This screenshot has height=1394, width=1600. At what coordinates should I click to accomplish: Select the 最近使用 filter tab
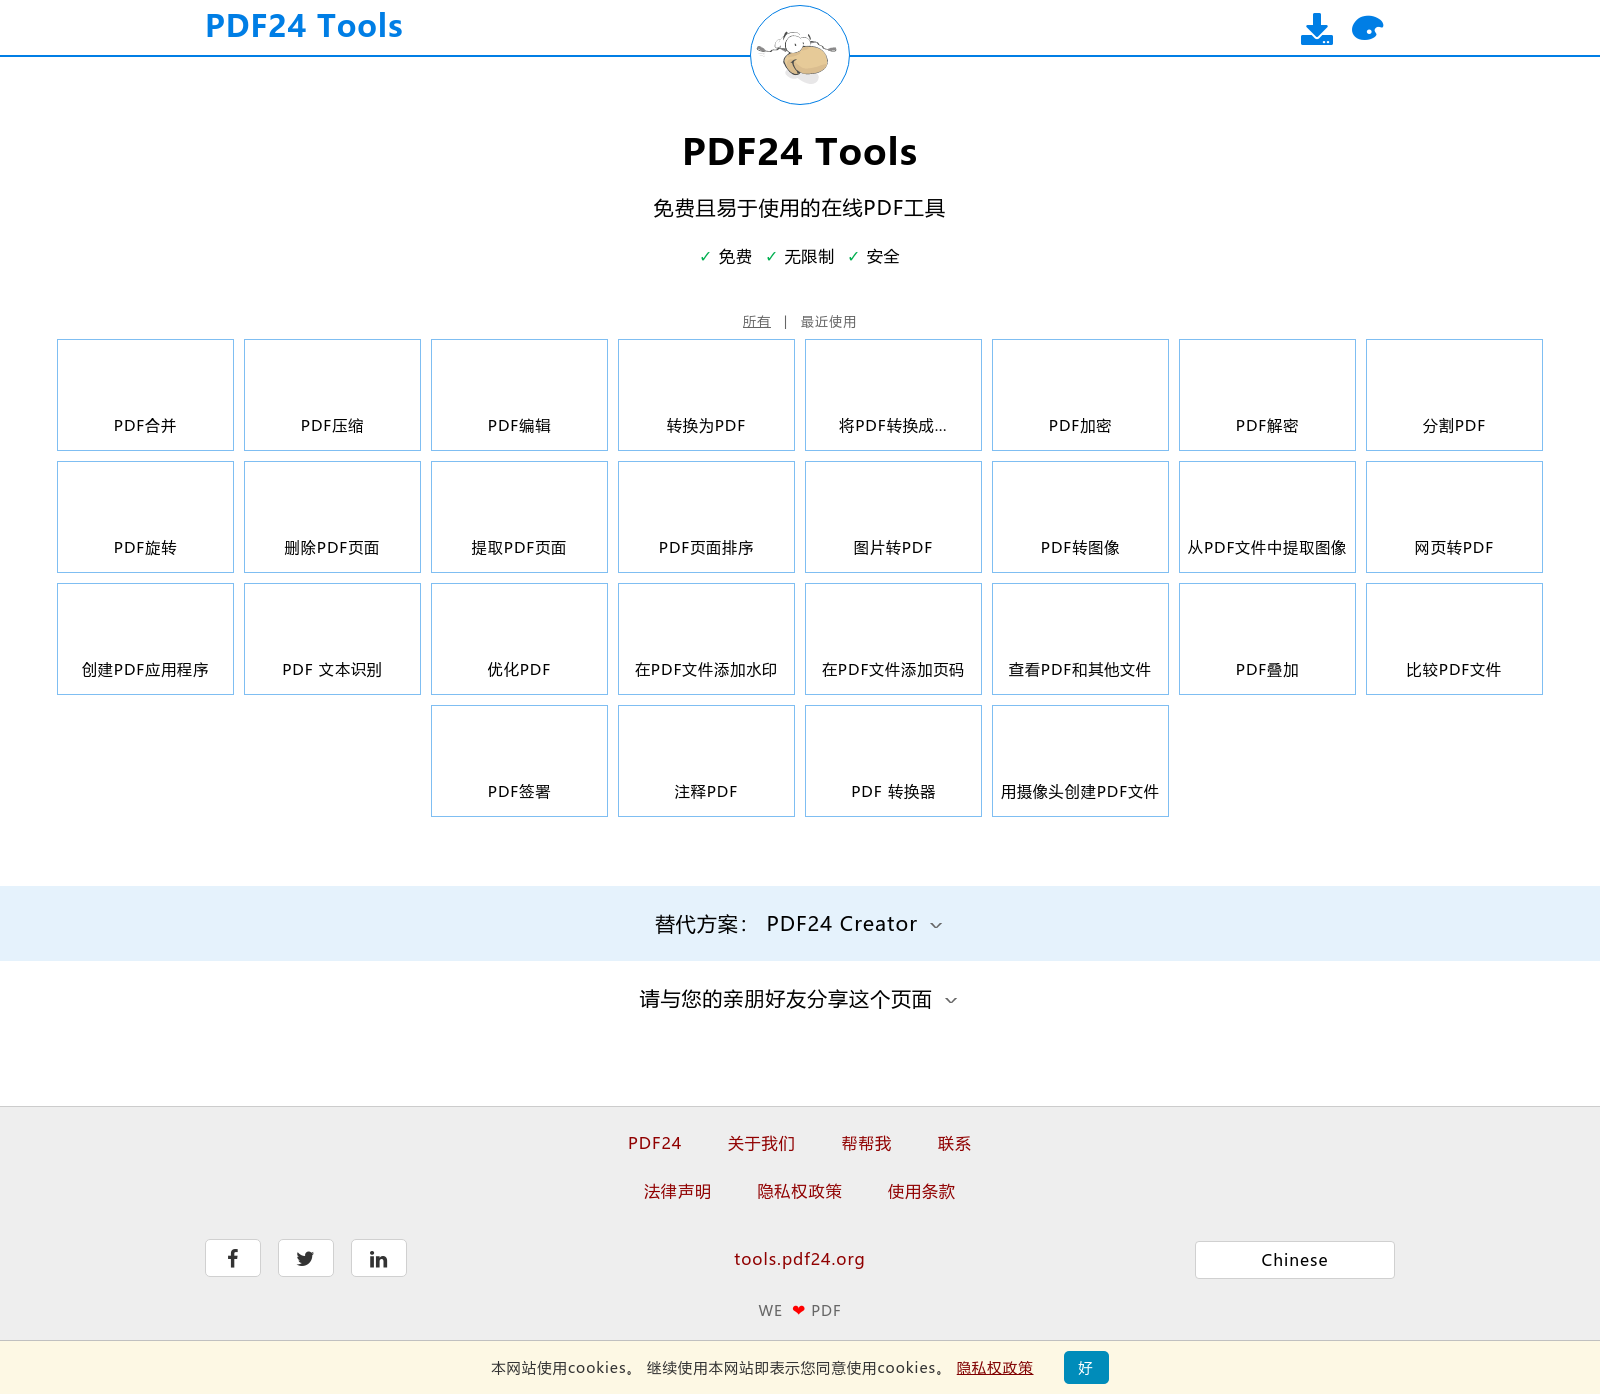828,322
